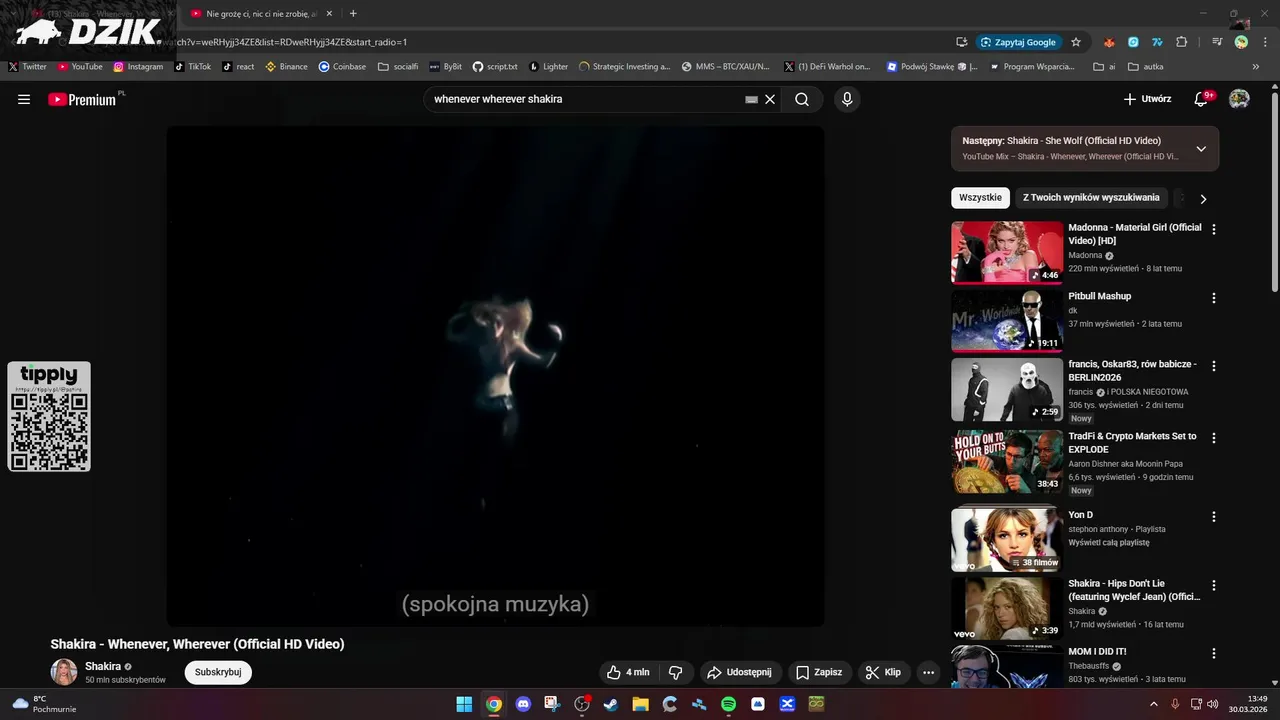Open a new browser tab
The width and height of the screenshot is (1280, 720).
point(353,14)
